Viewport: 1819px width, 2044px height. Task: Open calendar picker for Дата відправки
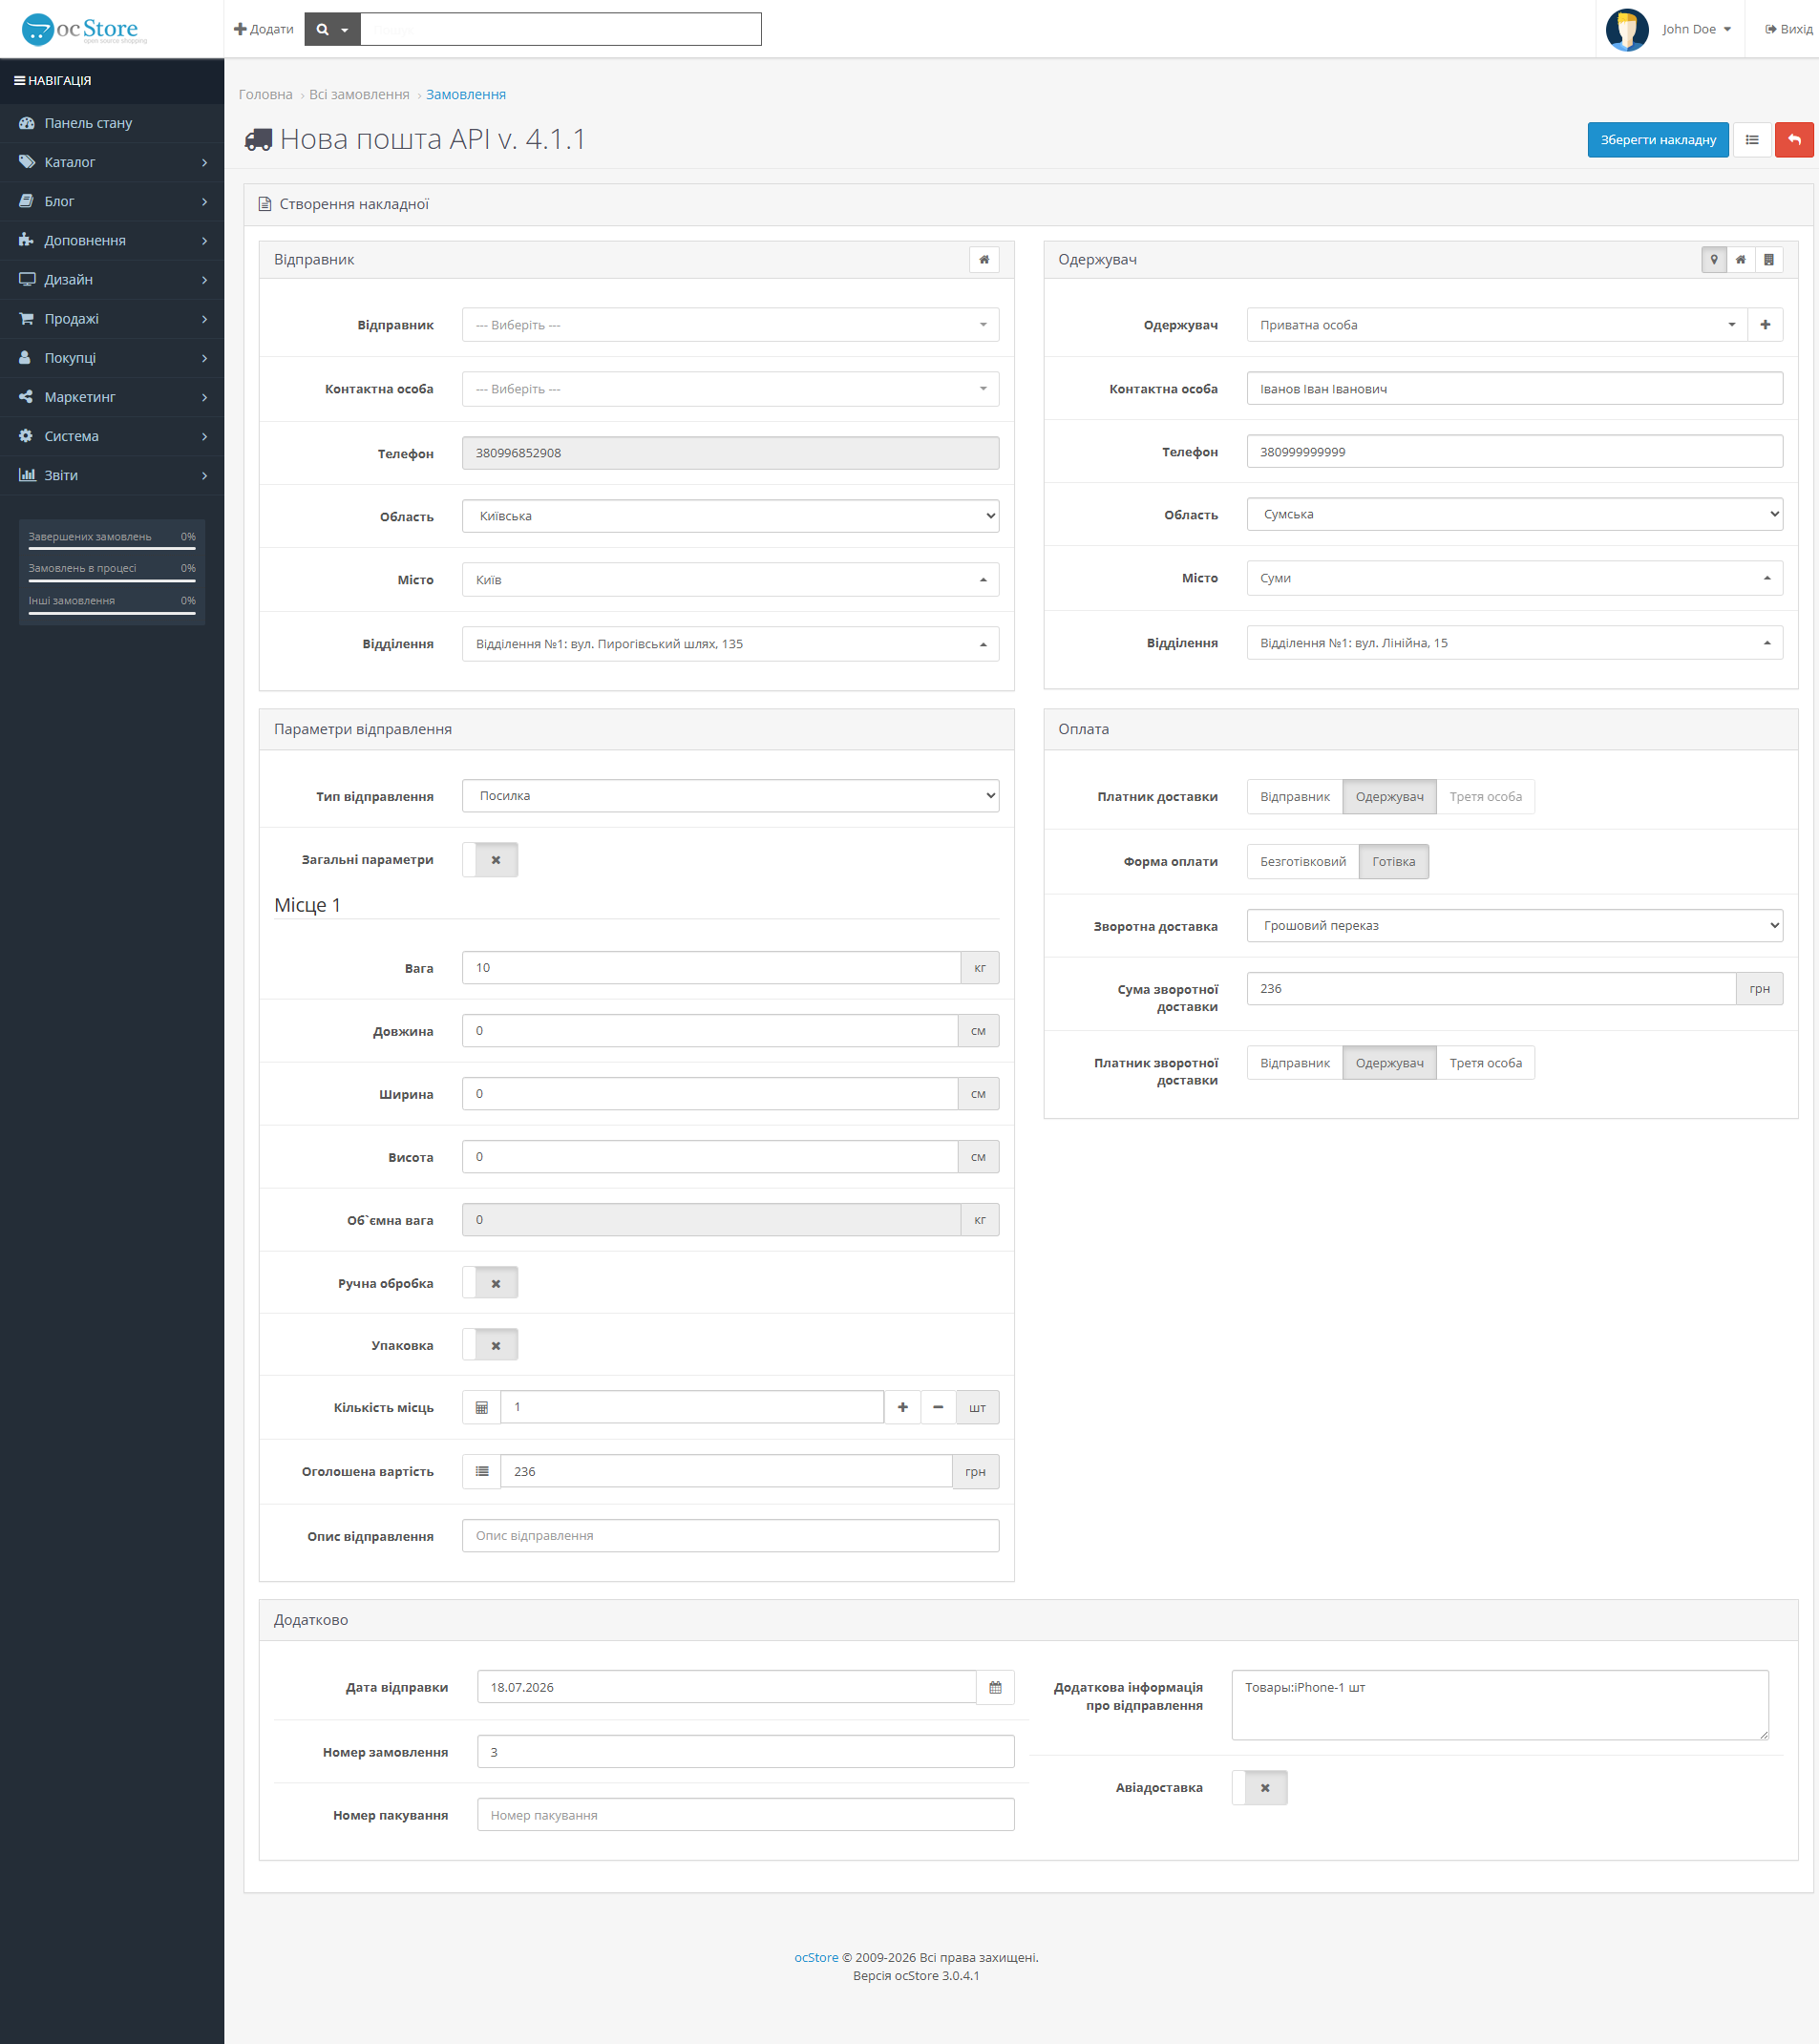[x=996, y=1688]
